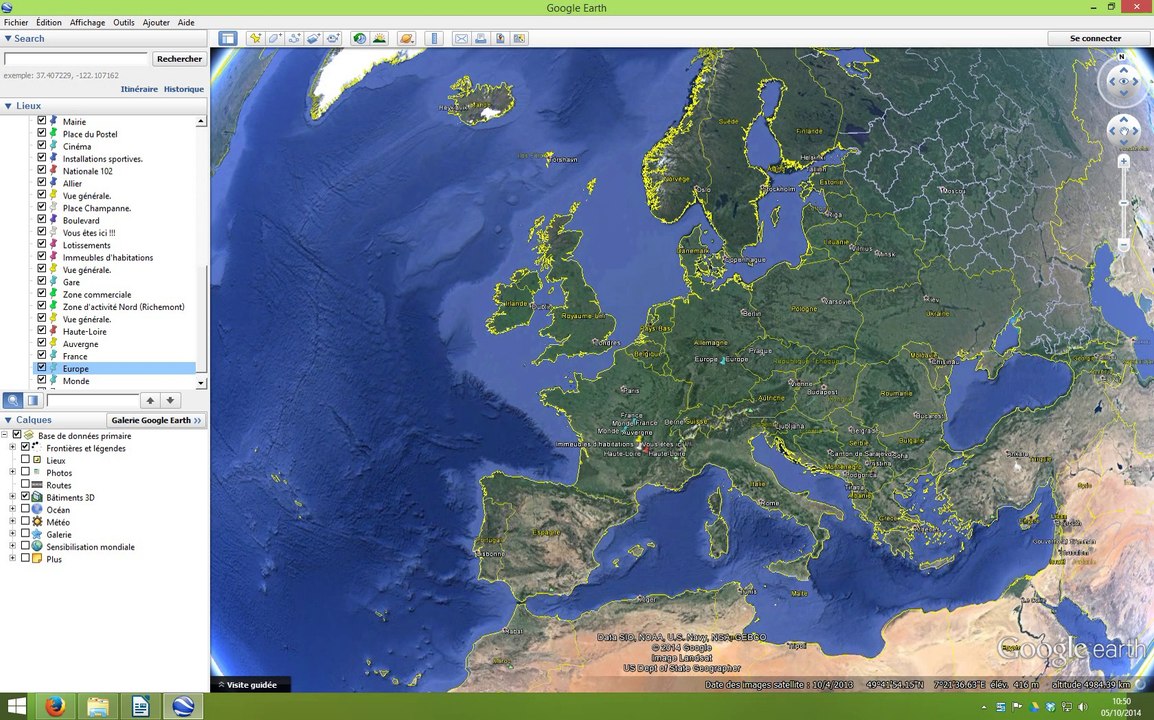This screenshot has width=1154, height=720.
Task: Open the Affichage menu
Action: click(x=88, y=22)
